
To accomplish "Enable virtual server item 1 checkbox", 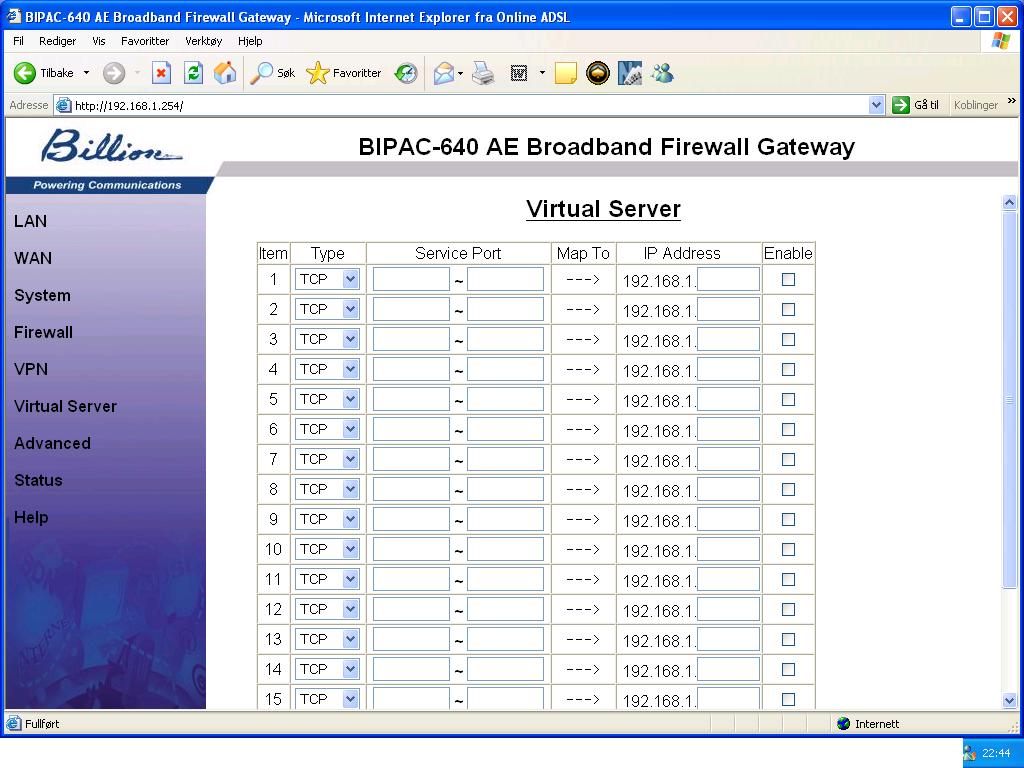I will pyautogui.click(x=788, y=280).
